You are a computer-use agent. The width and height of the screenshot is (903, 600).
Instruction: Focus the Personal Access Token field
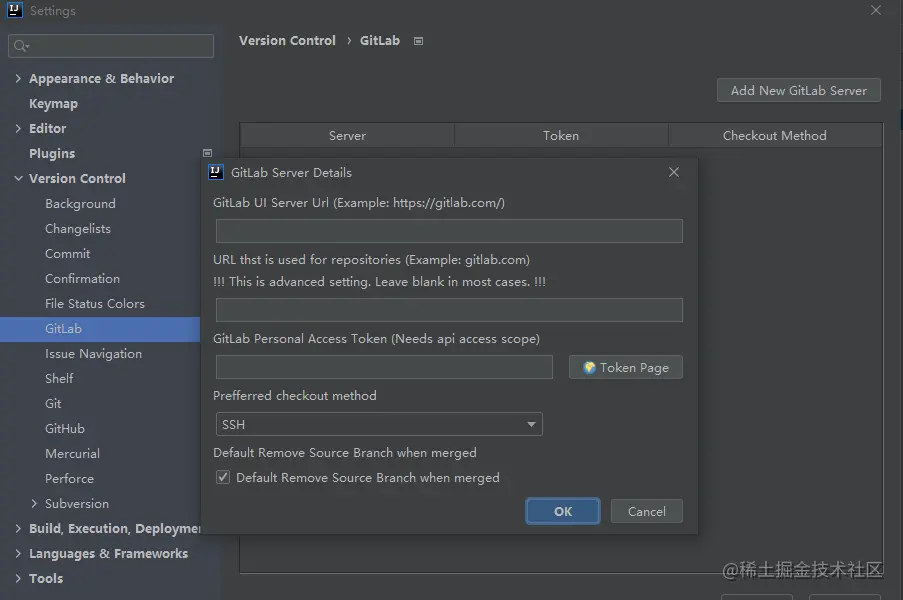pos(384,367)
